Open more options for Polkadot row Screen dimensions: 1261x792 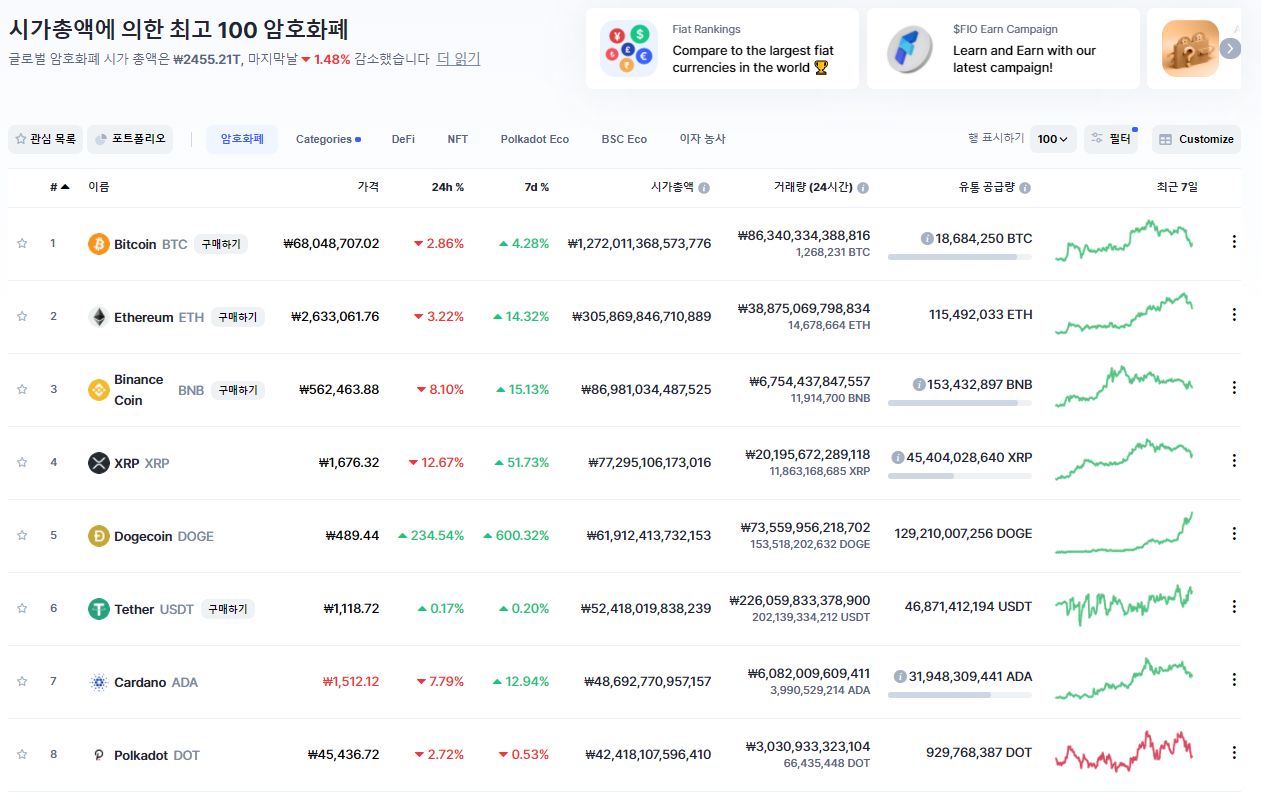pos(1234,752)
